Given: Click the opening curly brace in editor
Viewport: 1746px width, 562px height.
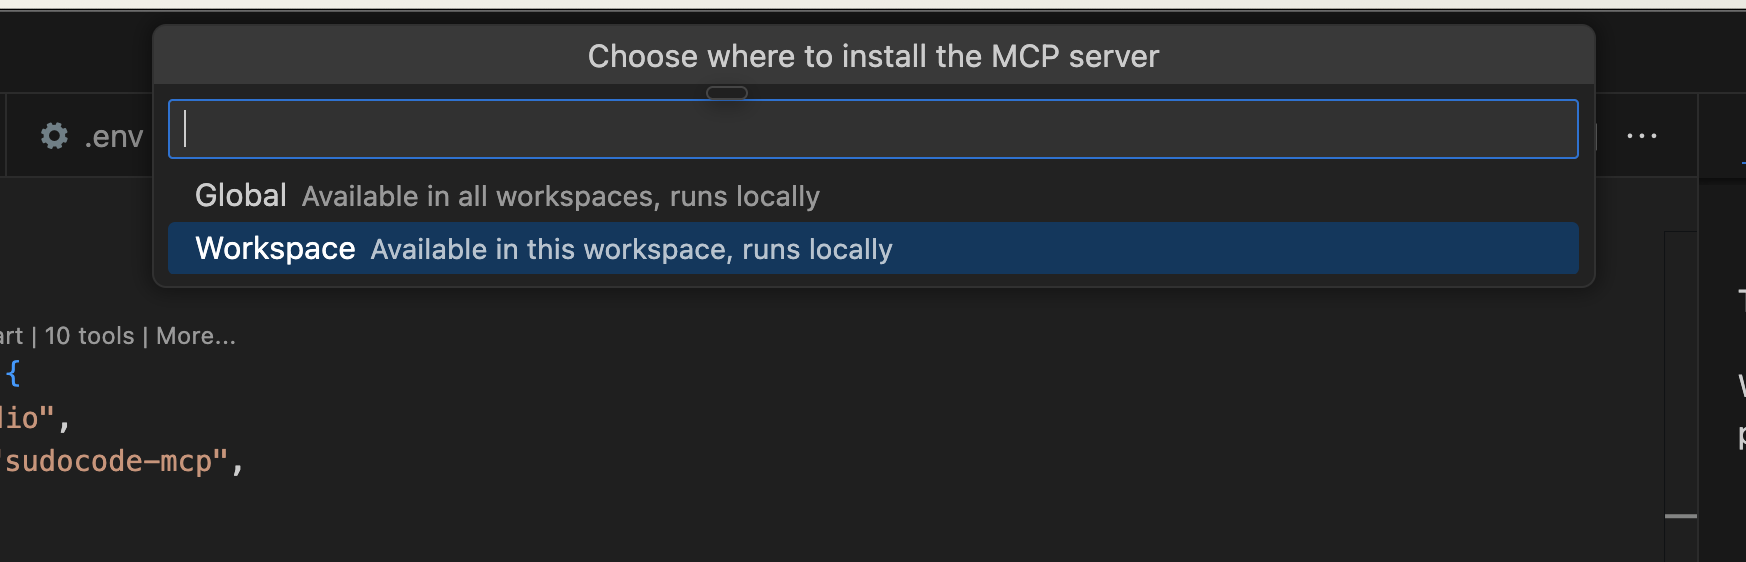Looking at the screenshot, I should click(x=13, y=374).
